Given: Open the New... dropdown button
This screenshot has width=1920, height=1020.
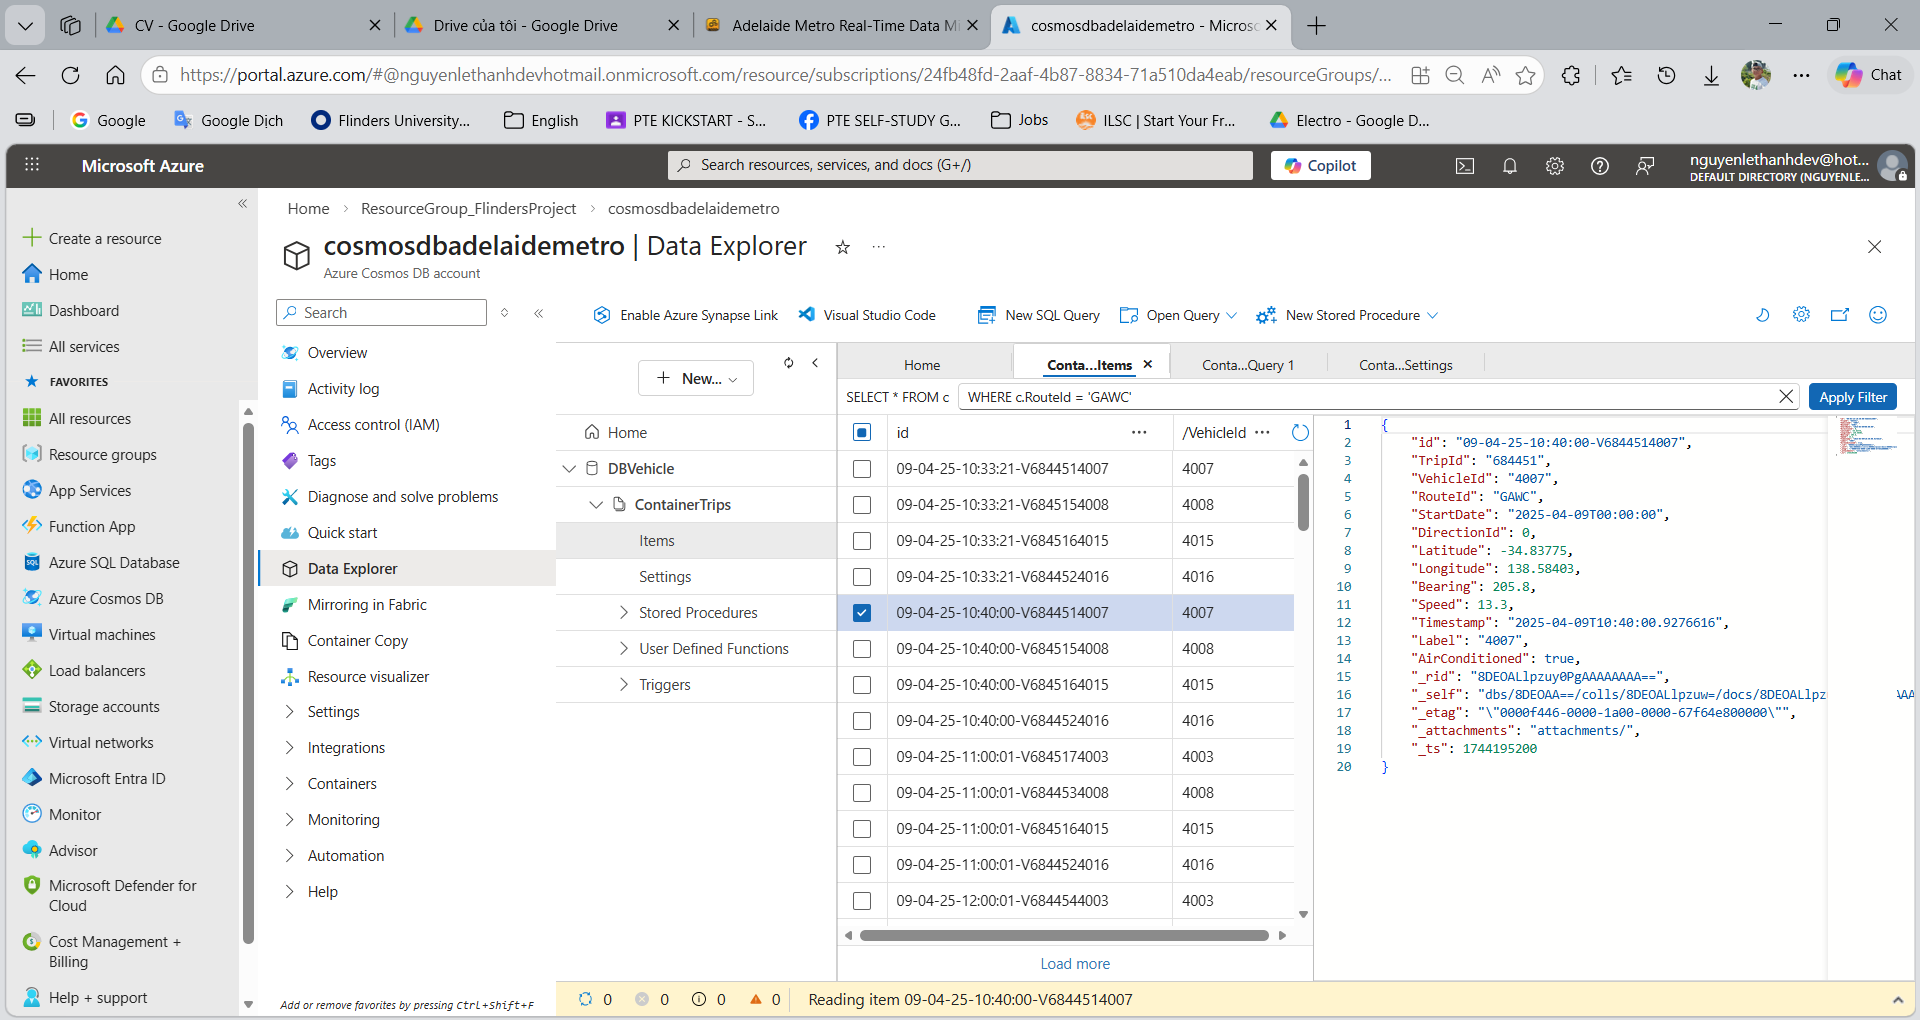Looking at the screenshot, I should click(696, 378).
